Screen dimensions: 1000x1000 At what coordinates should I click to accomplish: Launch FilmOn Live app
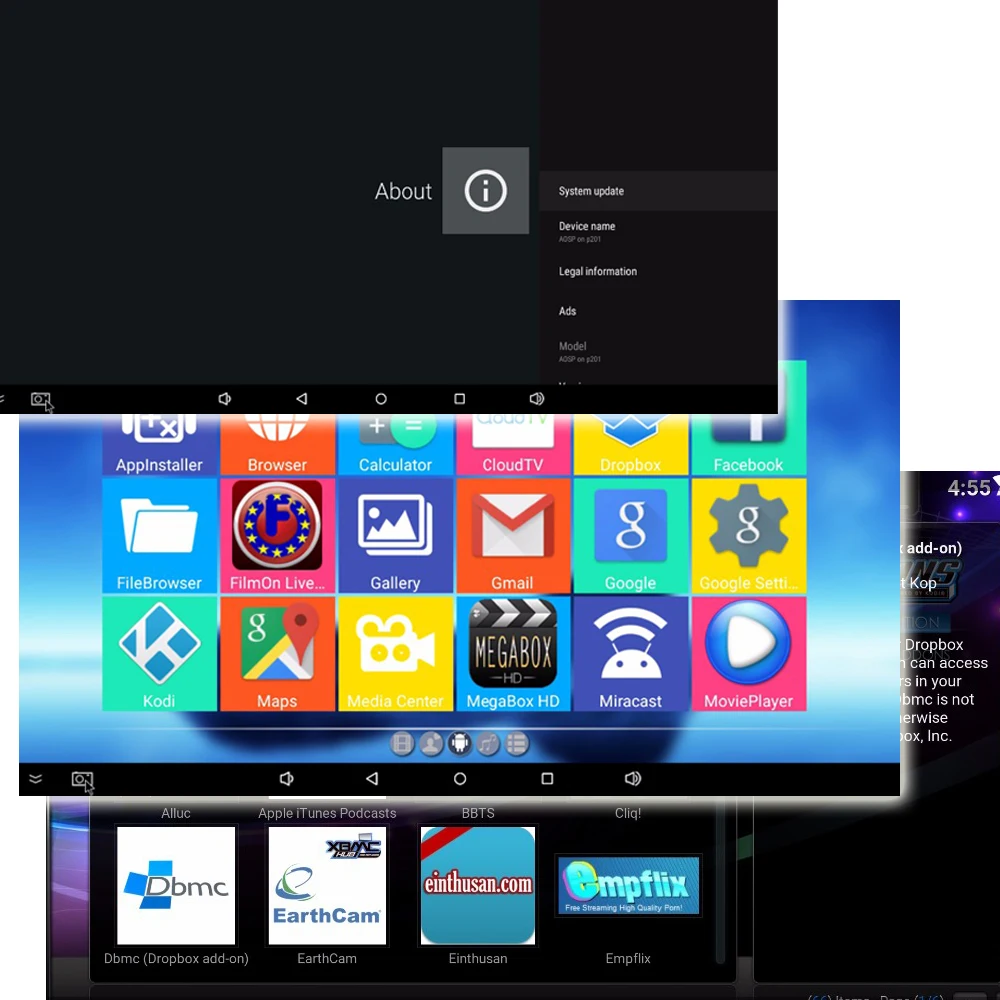(x=277, y=536)
